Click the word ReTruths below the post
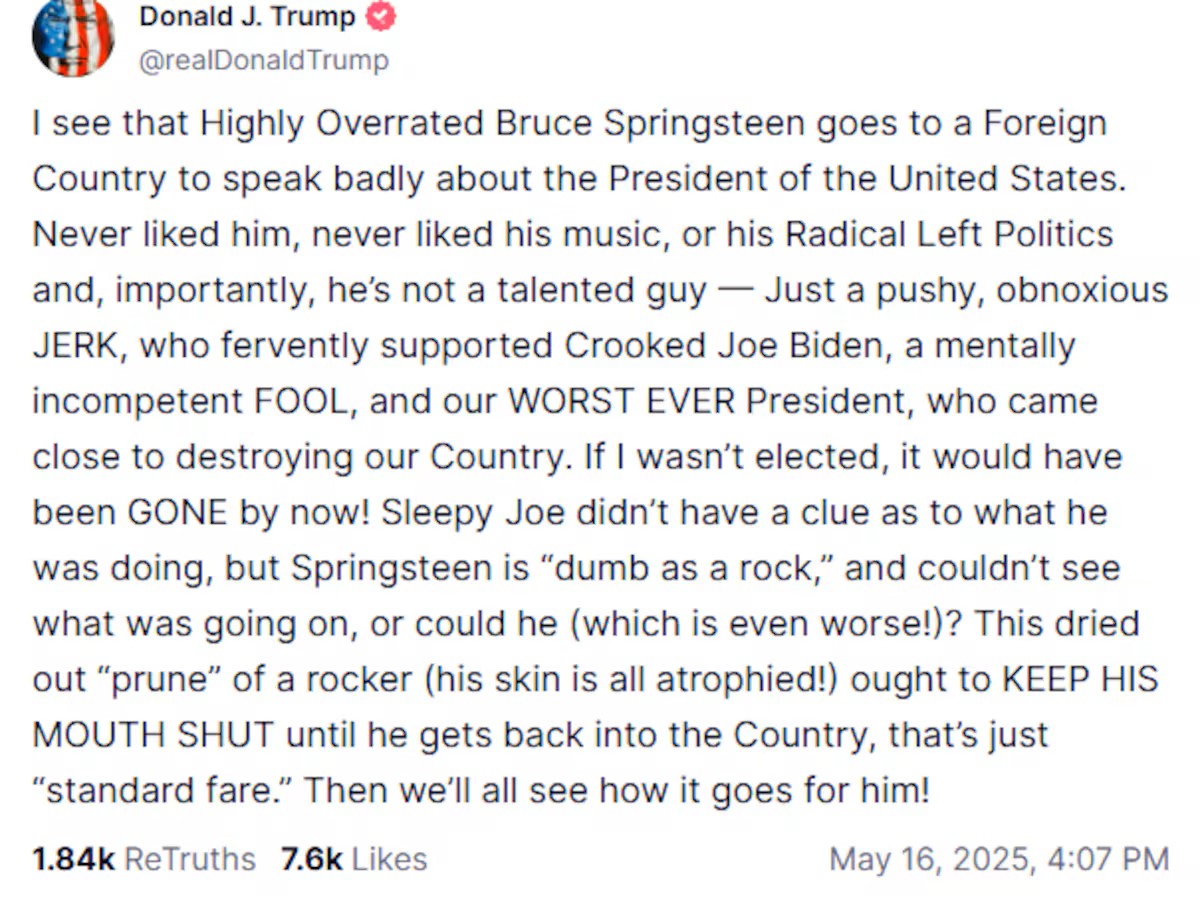 [x=190, y=859]
